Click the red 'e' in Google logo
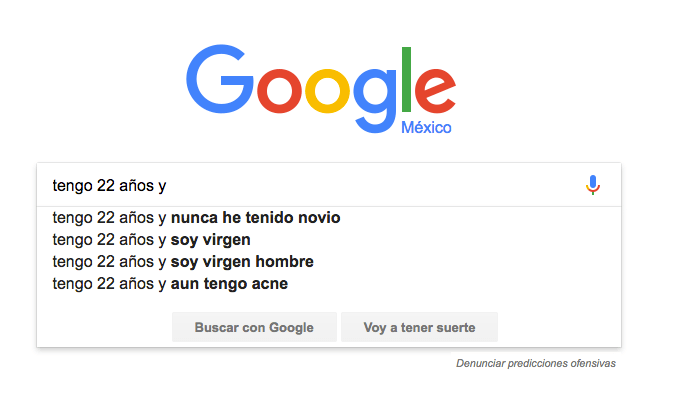This screenshot has width=680, height=395. pos(435,91)
